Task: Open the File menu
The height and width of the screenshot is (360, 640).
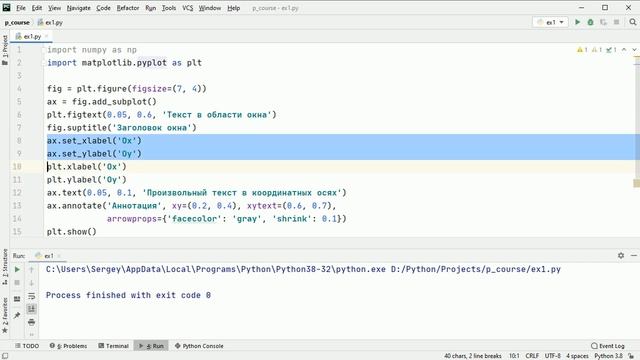Action: pyautogui.click(x=21, y=8)
